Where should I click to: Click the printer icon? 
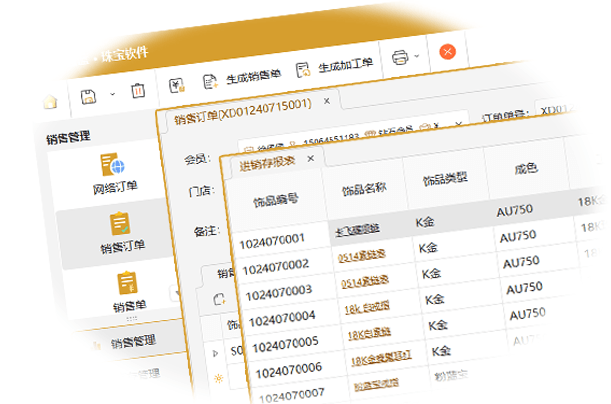[x=399, y=57]
